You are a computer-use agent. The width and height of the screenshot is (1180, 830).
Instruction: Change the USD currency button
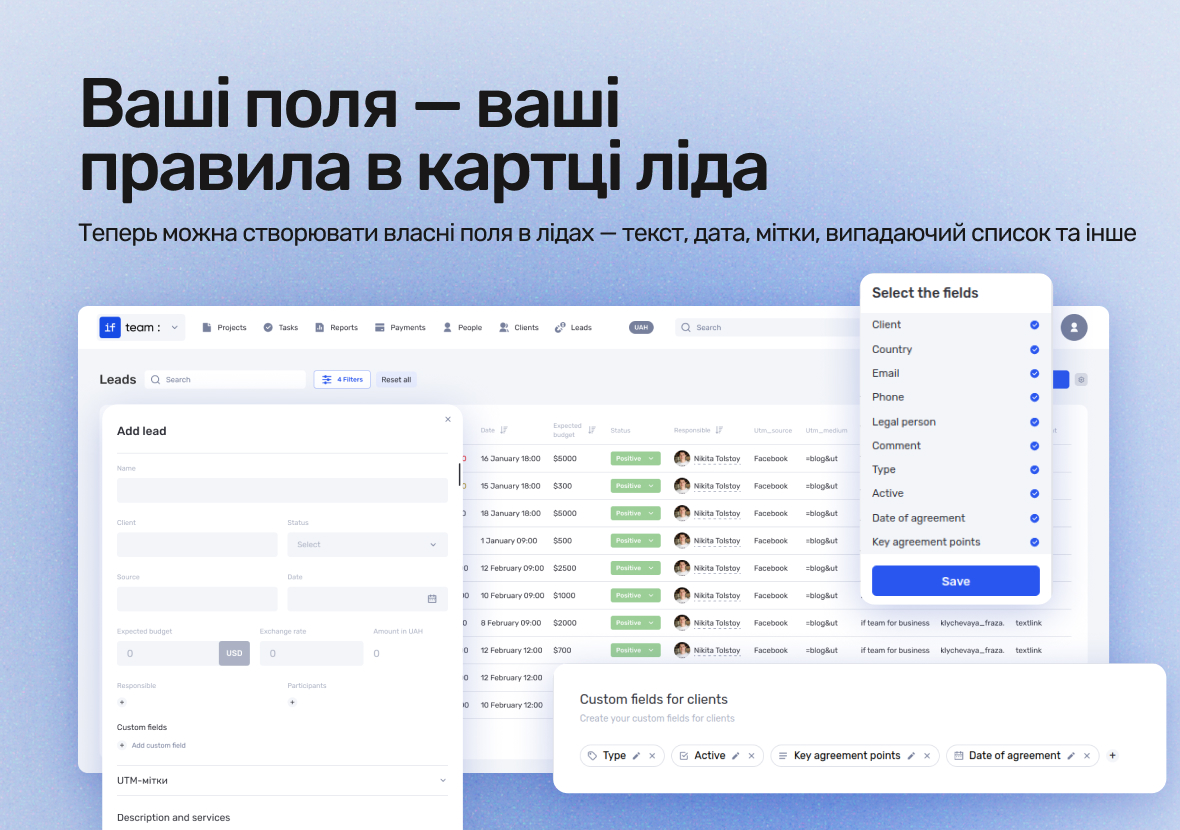(234, 653)
